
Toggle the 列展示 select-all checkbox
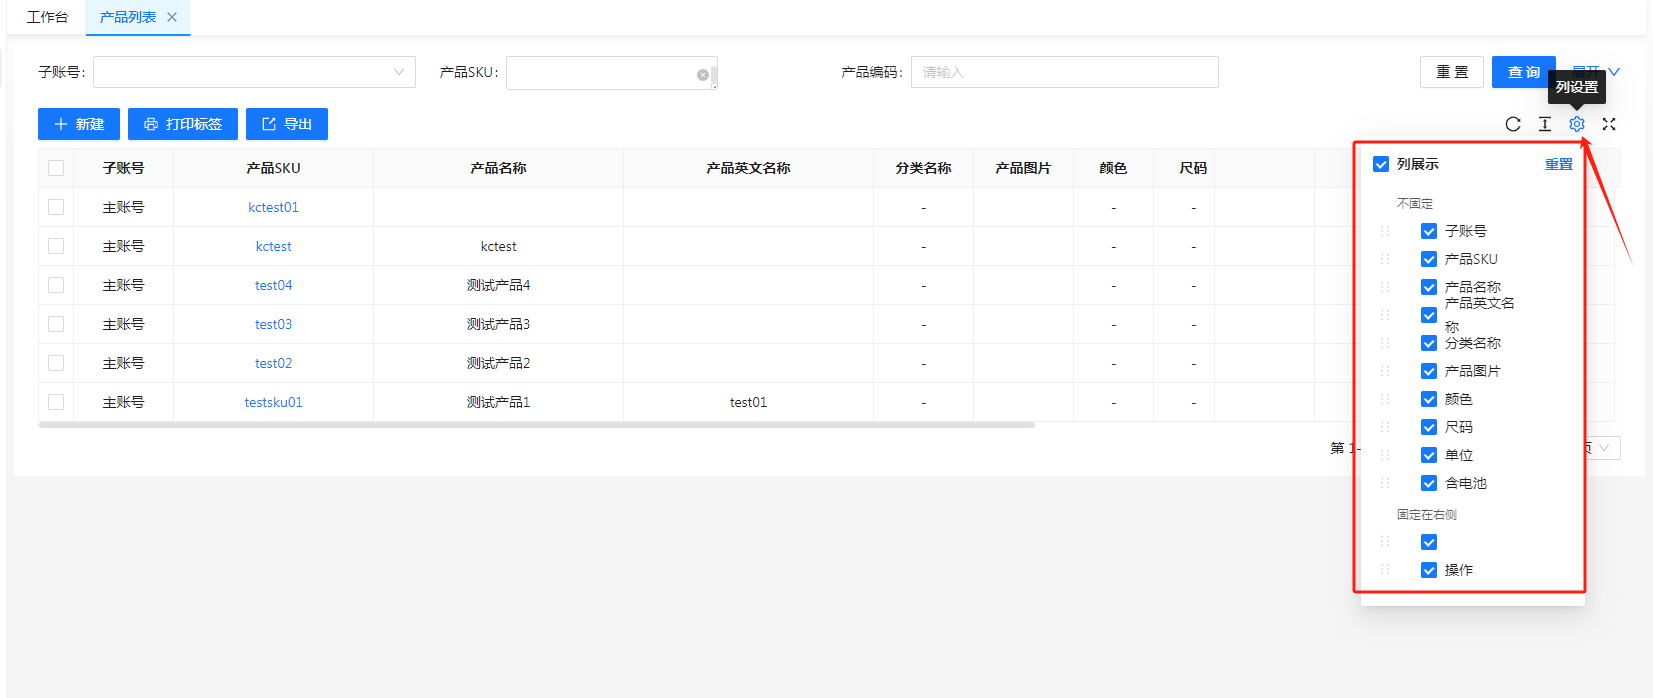pos(1381,164)
